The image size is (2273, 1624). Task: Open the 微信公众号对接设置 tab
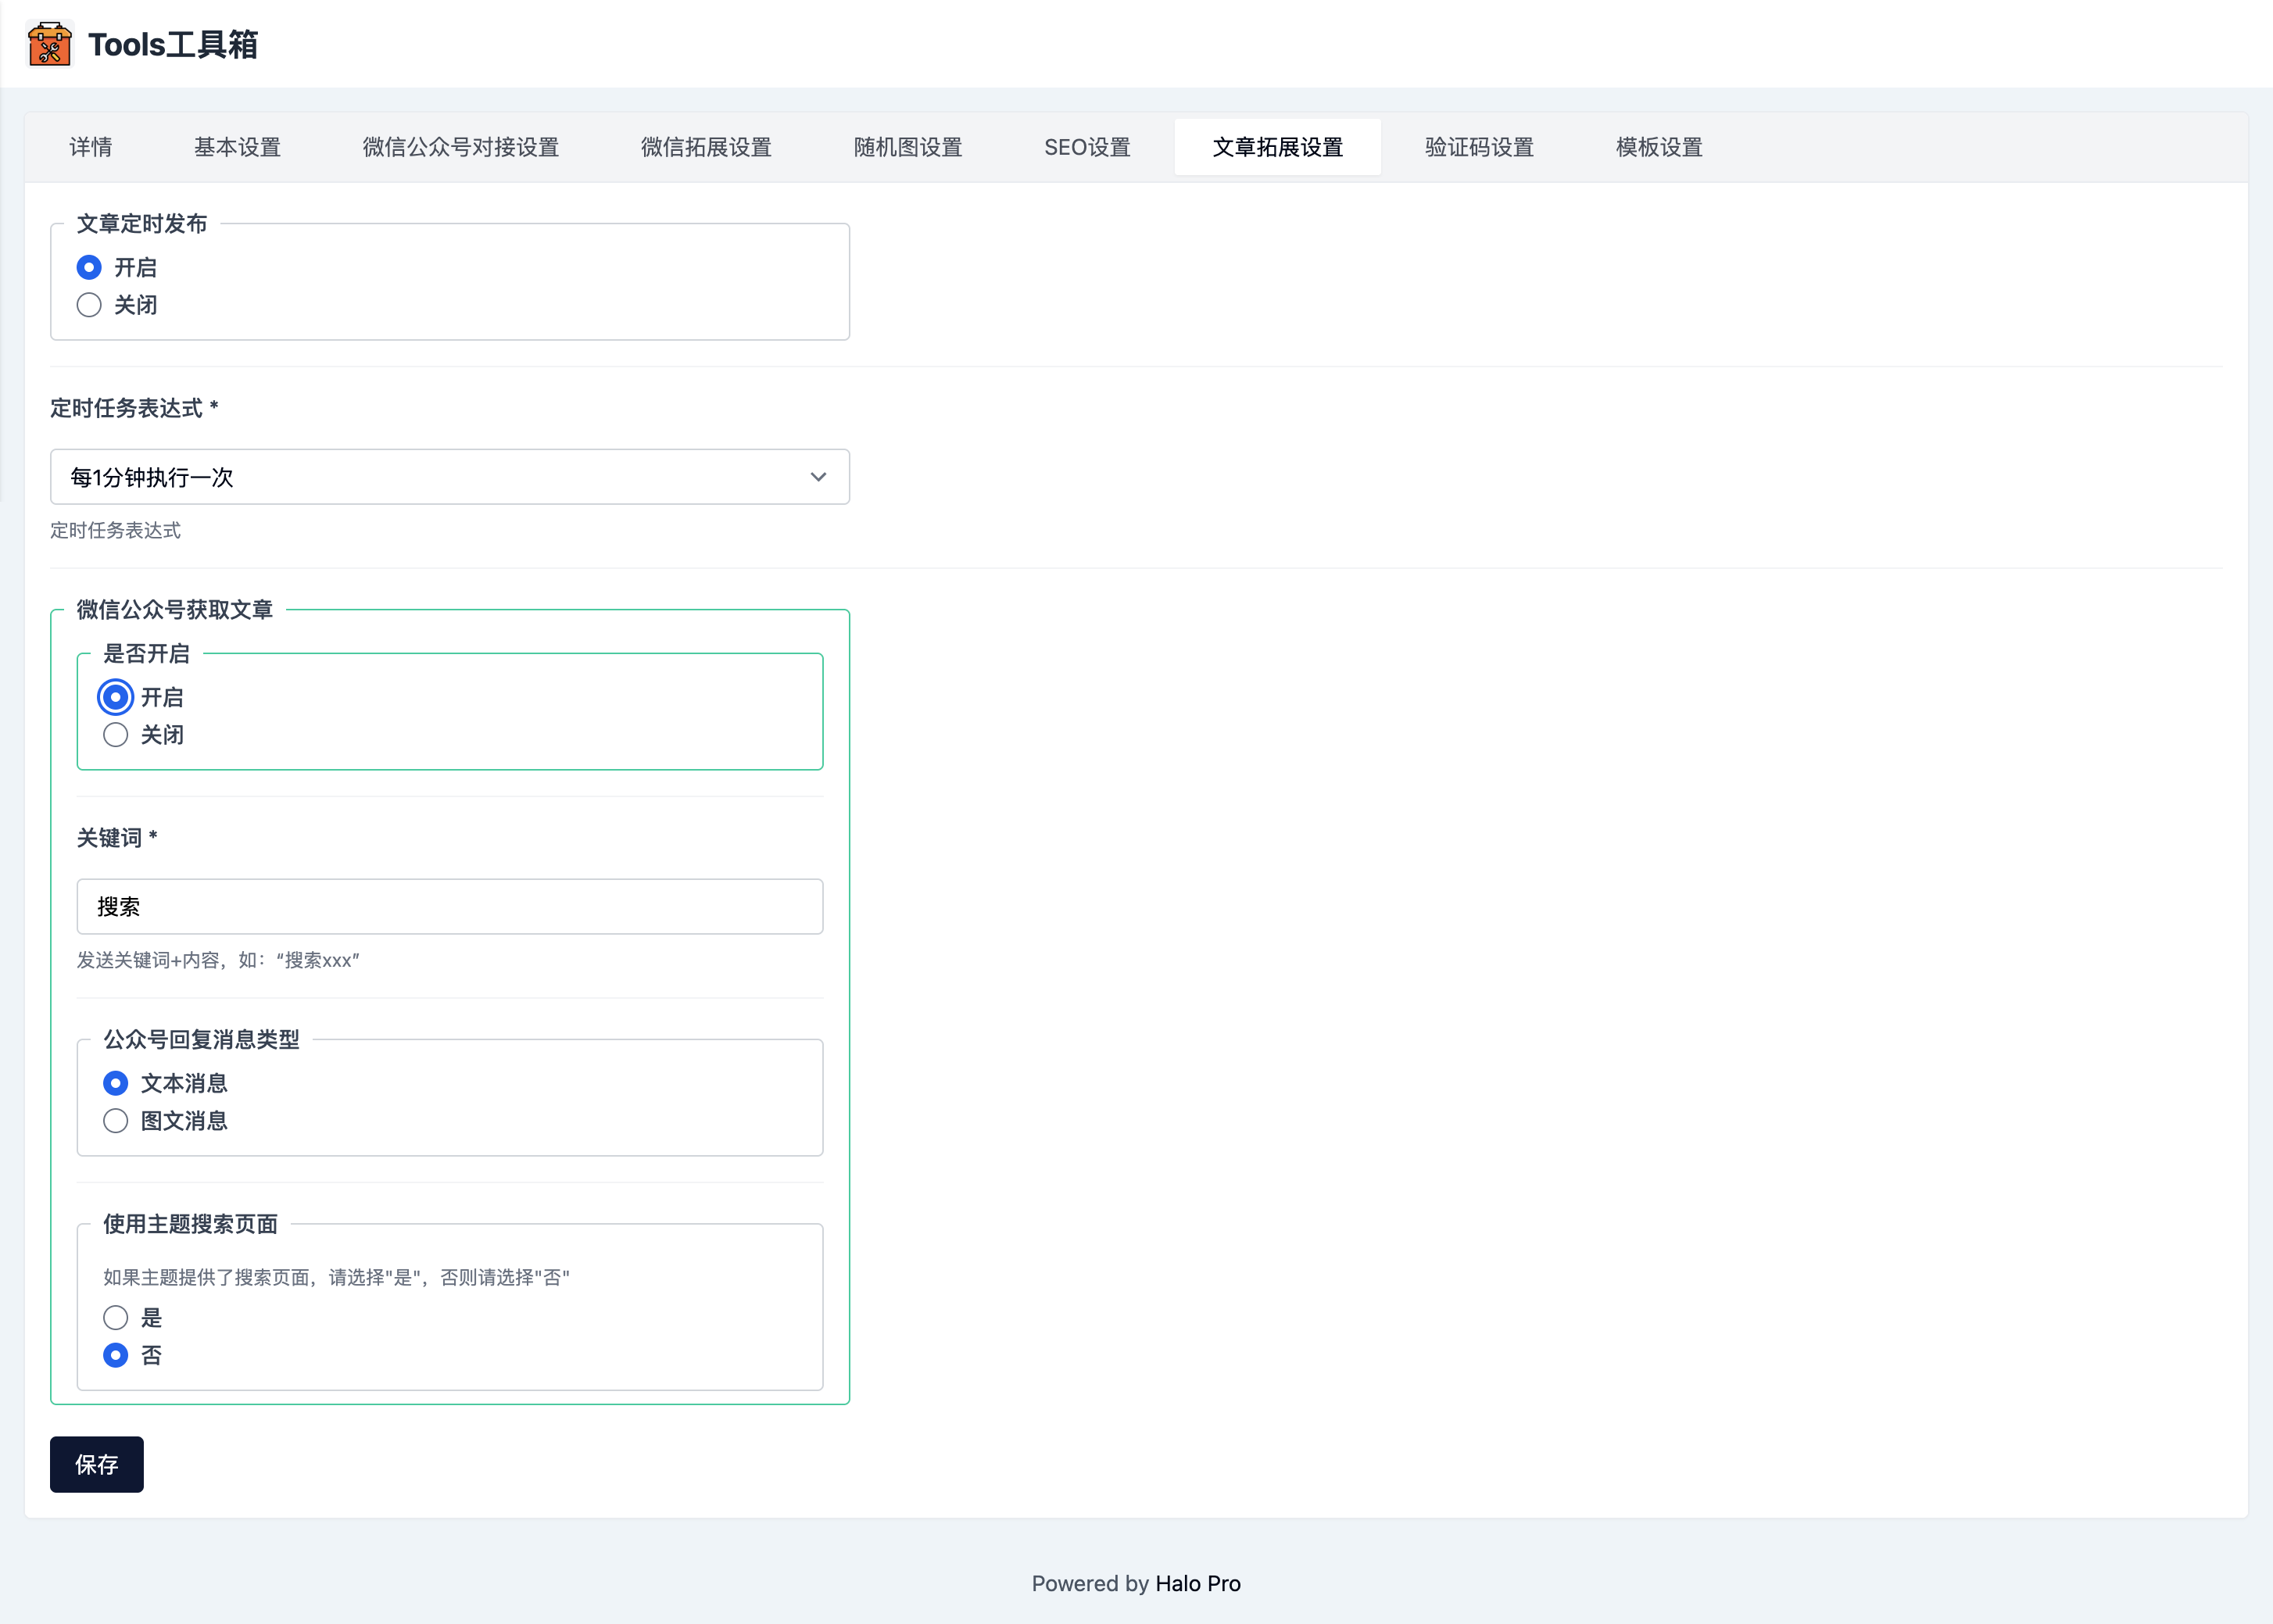point(460,147)
